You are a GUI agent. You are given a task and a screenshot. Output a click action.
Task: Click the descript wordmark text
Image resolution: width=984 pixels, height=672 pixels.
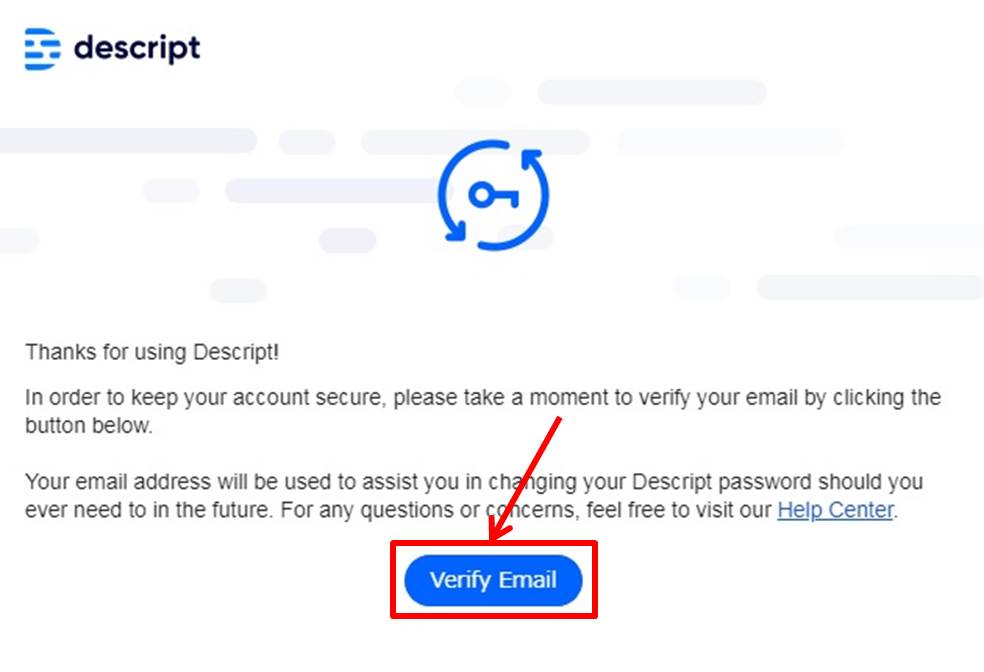(x=137, y=48)
